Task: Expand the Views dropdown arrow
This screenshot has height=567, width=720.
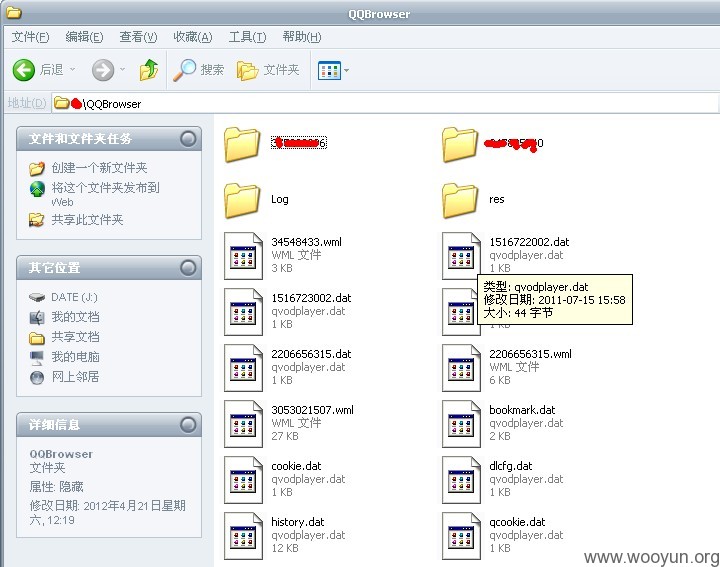Action: click(x=346, y=70)
